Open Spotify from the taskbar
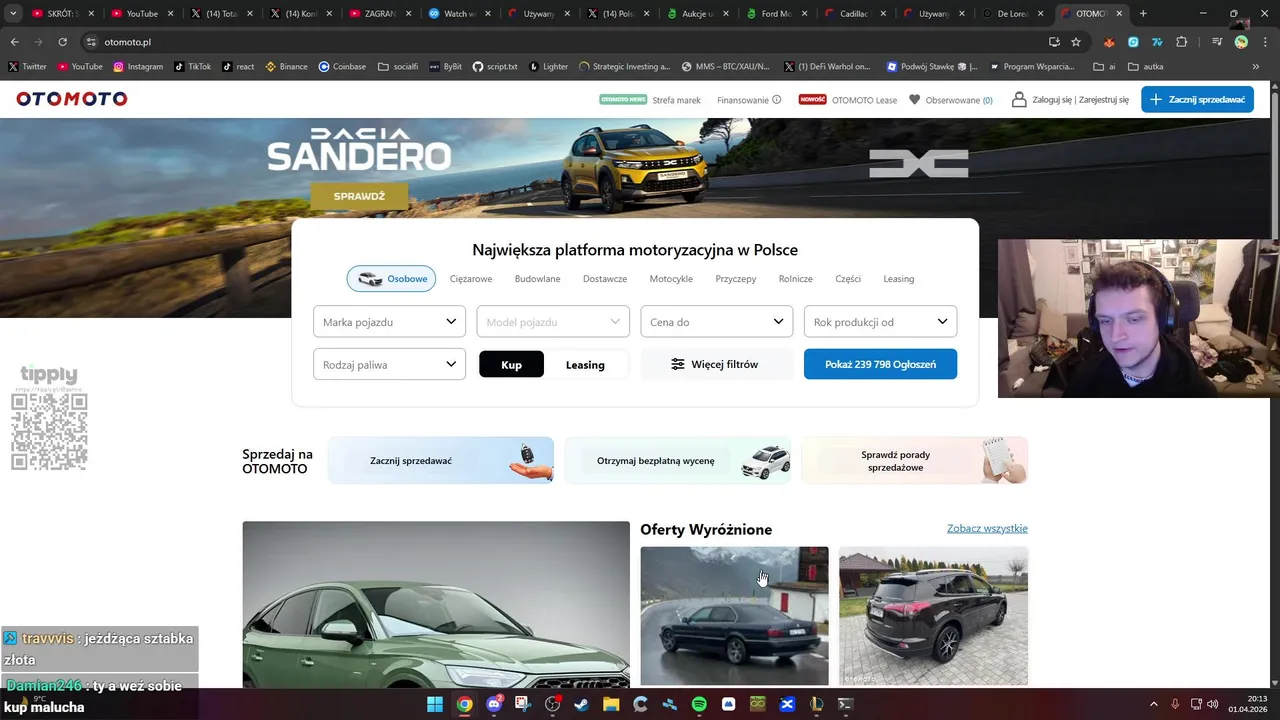 pyautogui.click(x=699, y=704)
